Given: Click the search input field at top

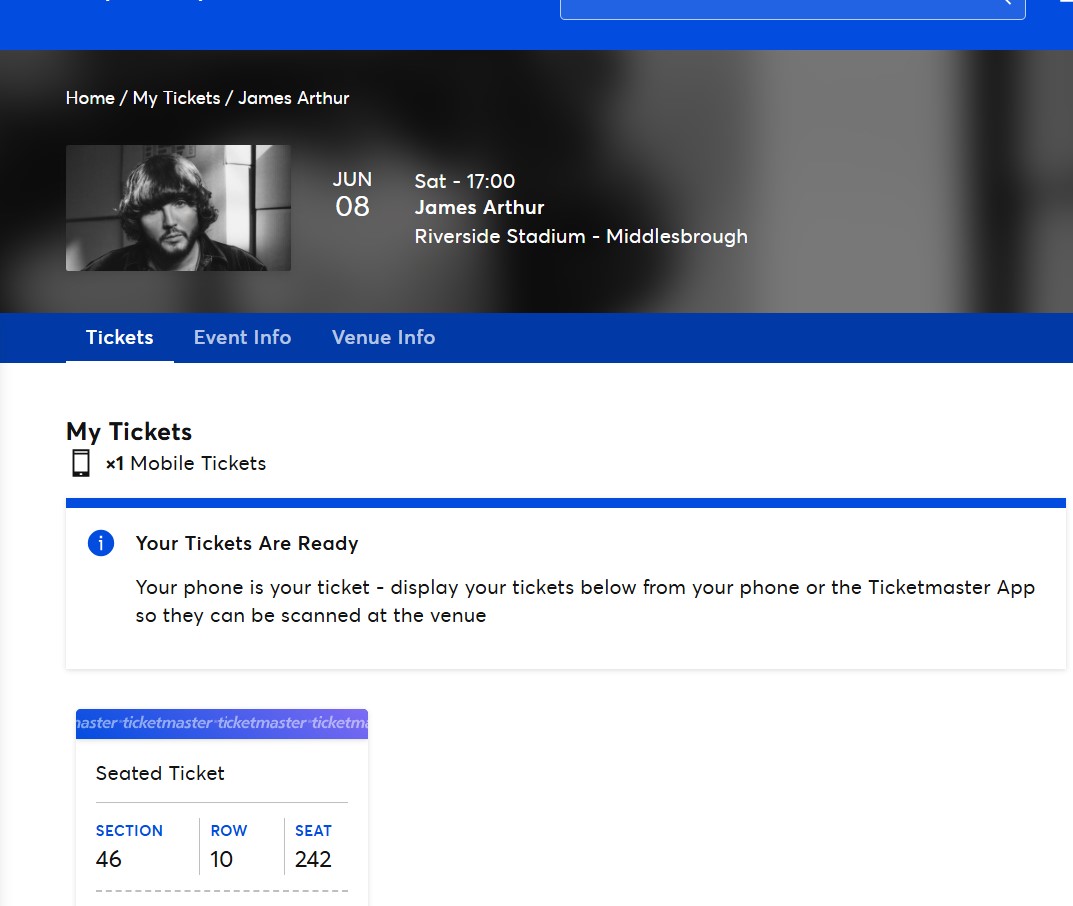Looking at the screenshot, I should (x=780, y=8).
